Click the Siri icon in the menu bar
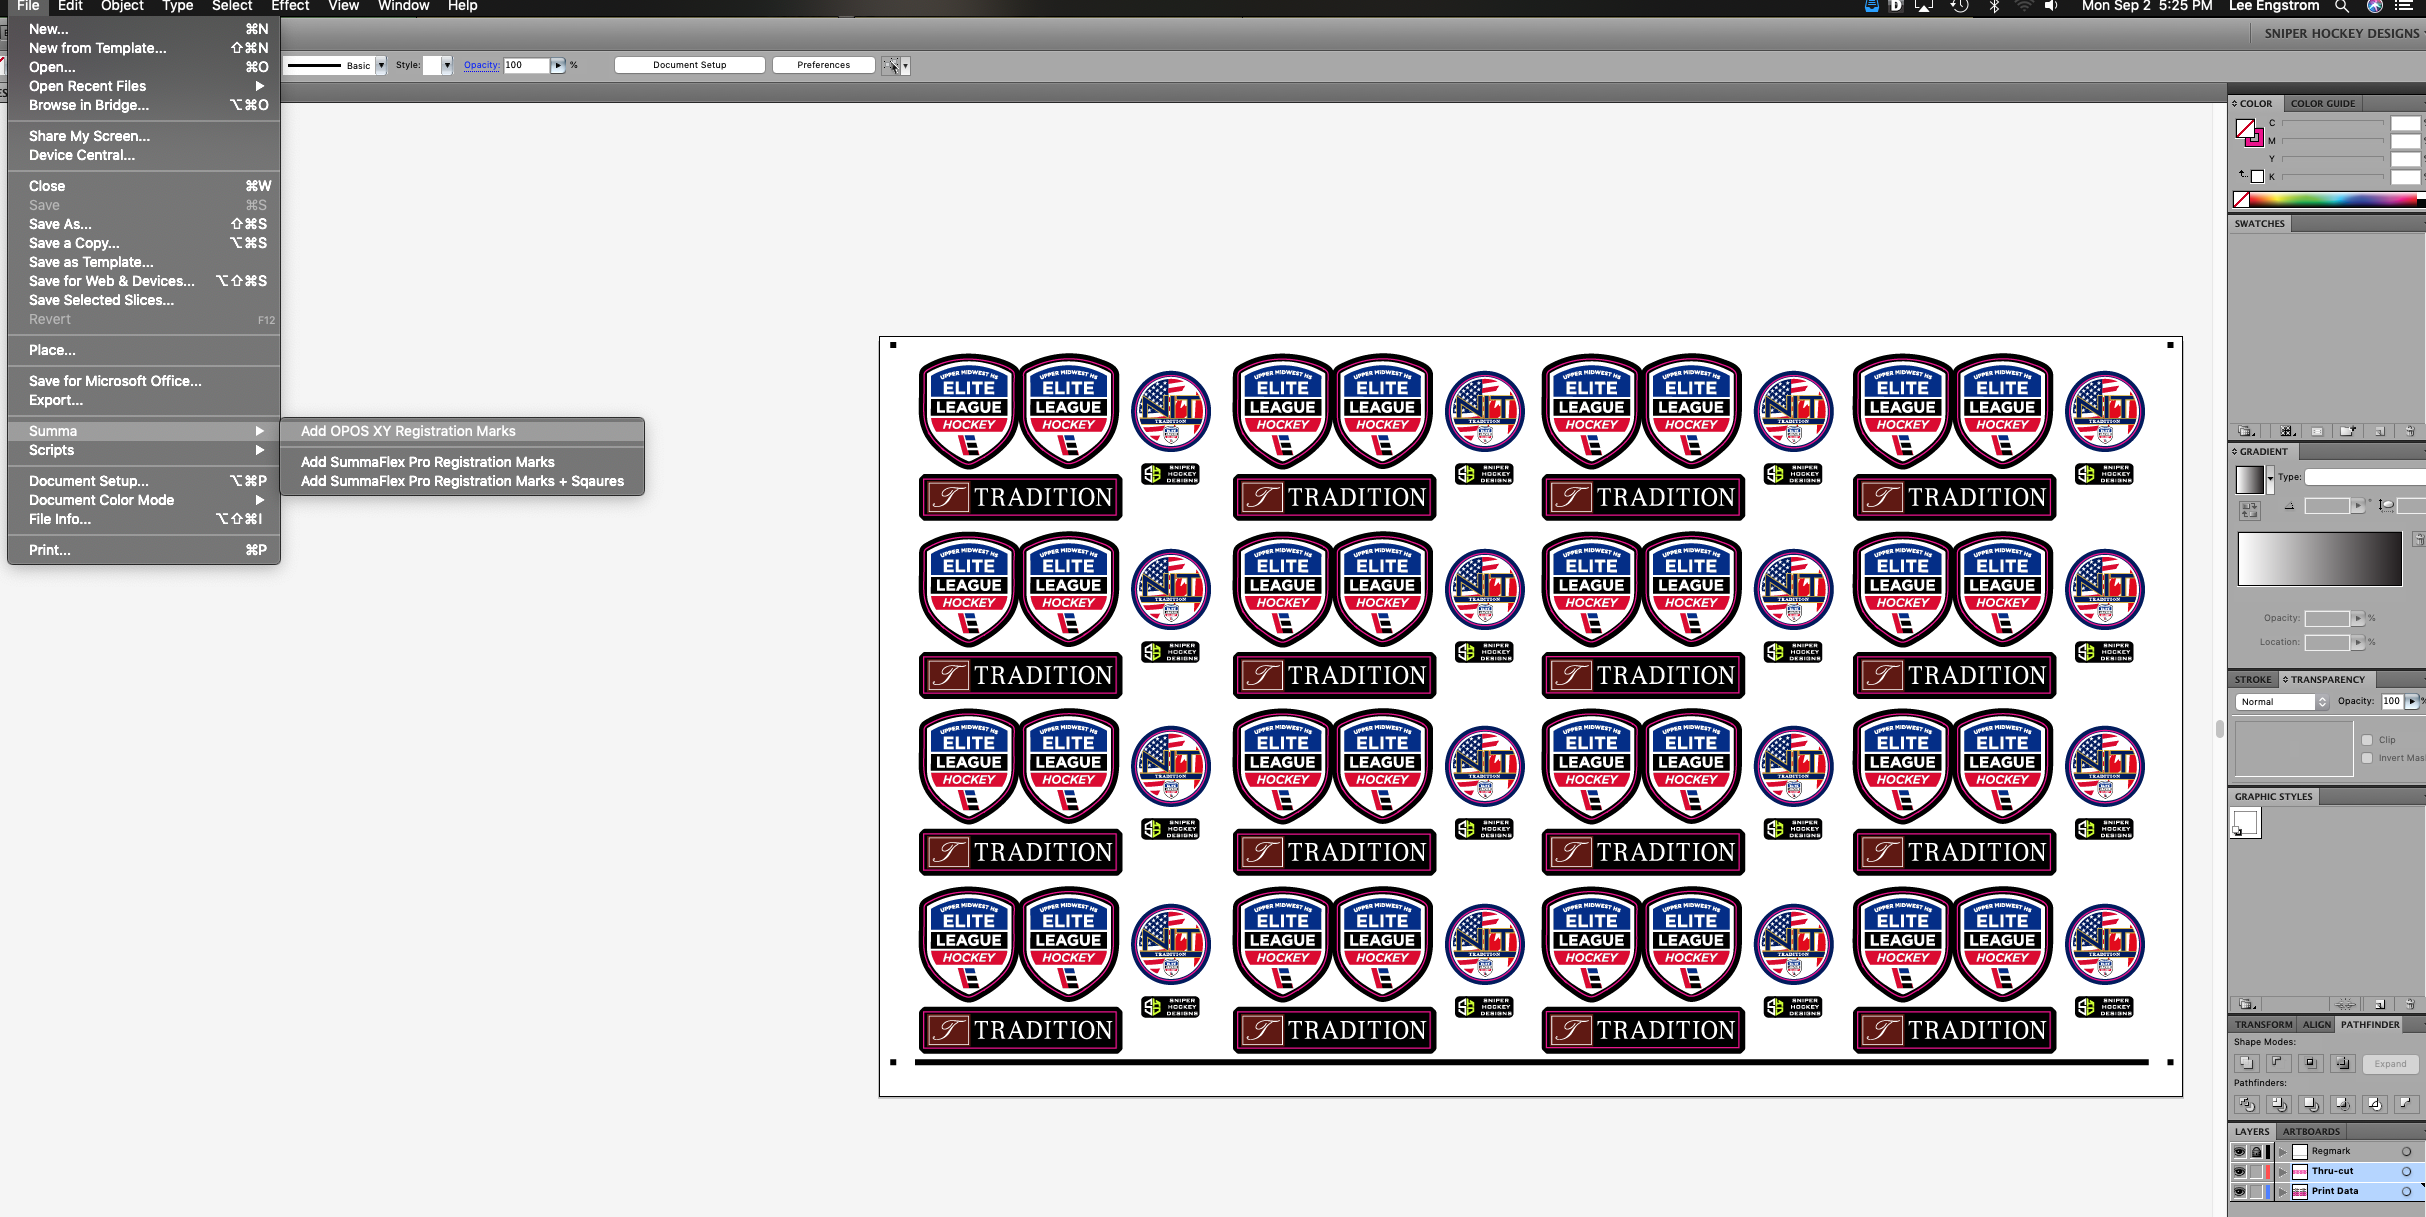The width and height of the screenshot is (2426, 1217). (2375, 7)
